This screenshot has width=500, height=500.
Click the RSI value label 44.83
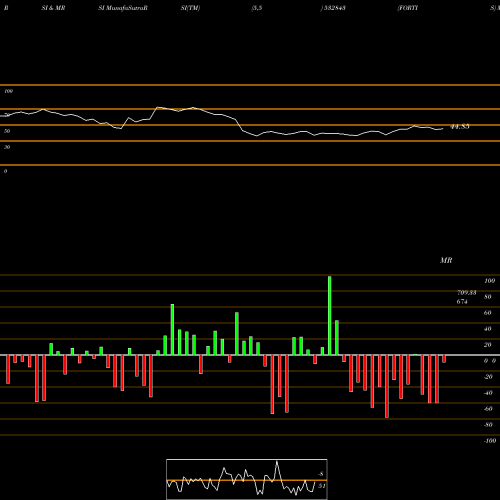point(460,127)
